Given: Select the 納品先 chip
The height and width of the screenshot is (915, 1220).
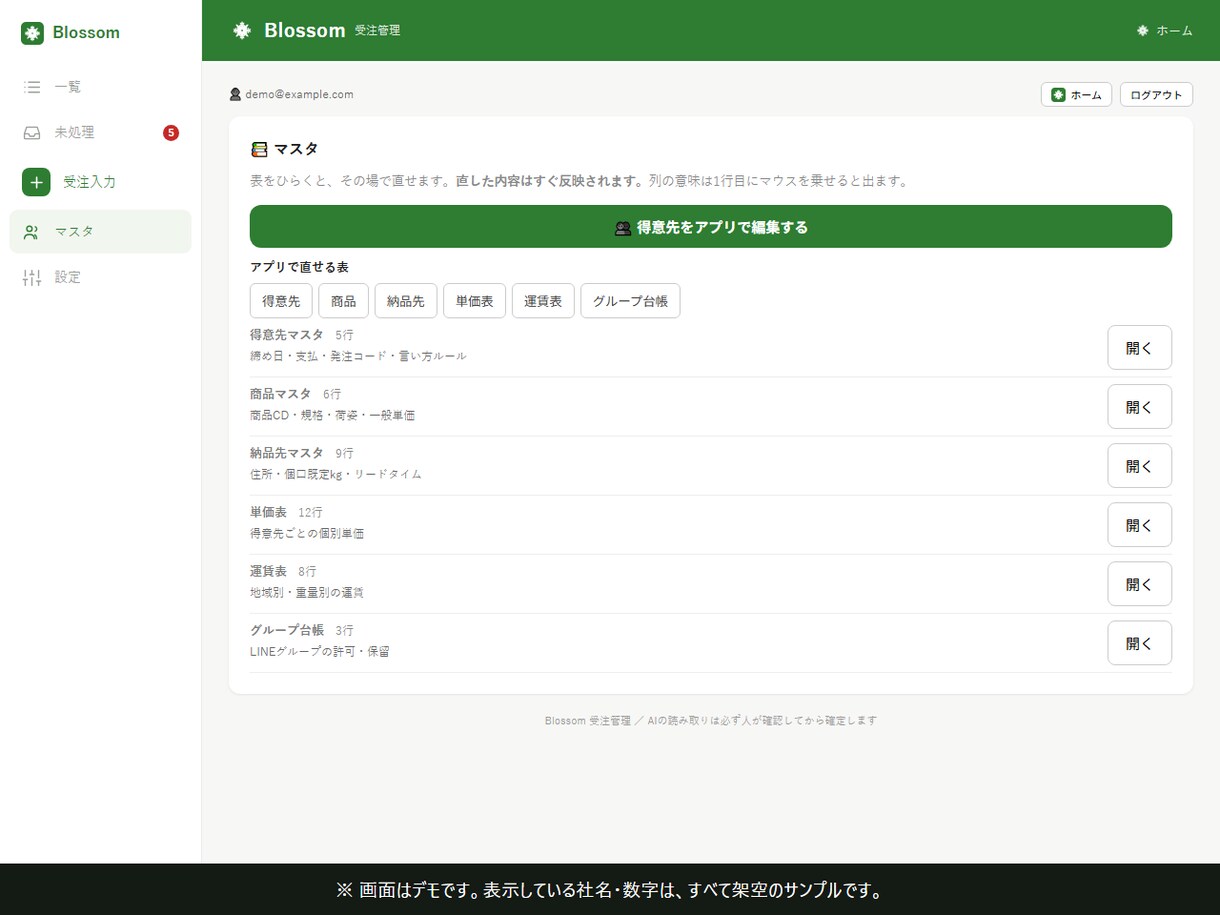Looking at the screenshot, I should [406, 301].
